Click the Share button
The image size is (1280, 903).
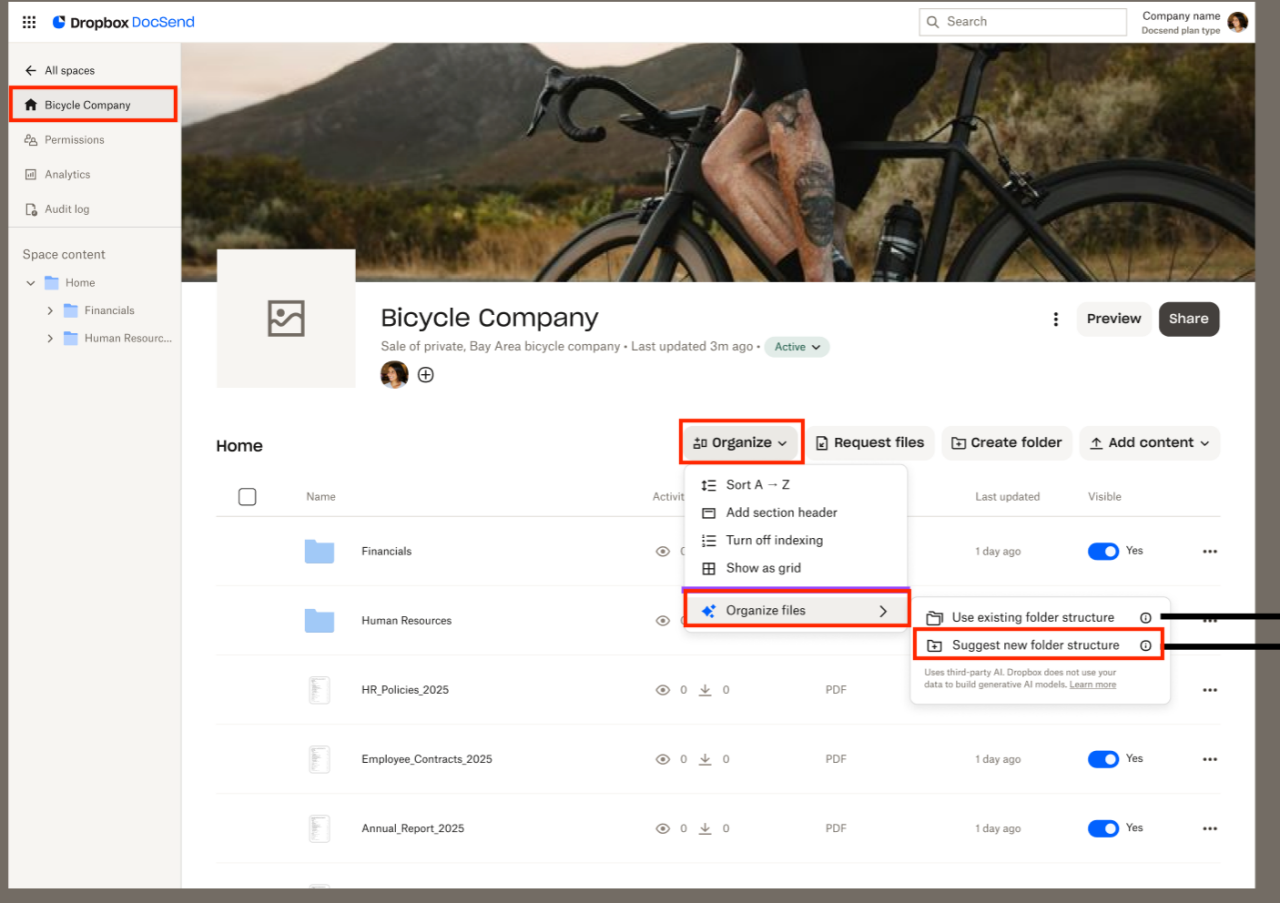pyautogui.click(x=1188, y=319)
